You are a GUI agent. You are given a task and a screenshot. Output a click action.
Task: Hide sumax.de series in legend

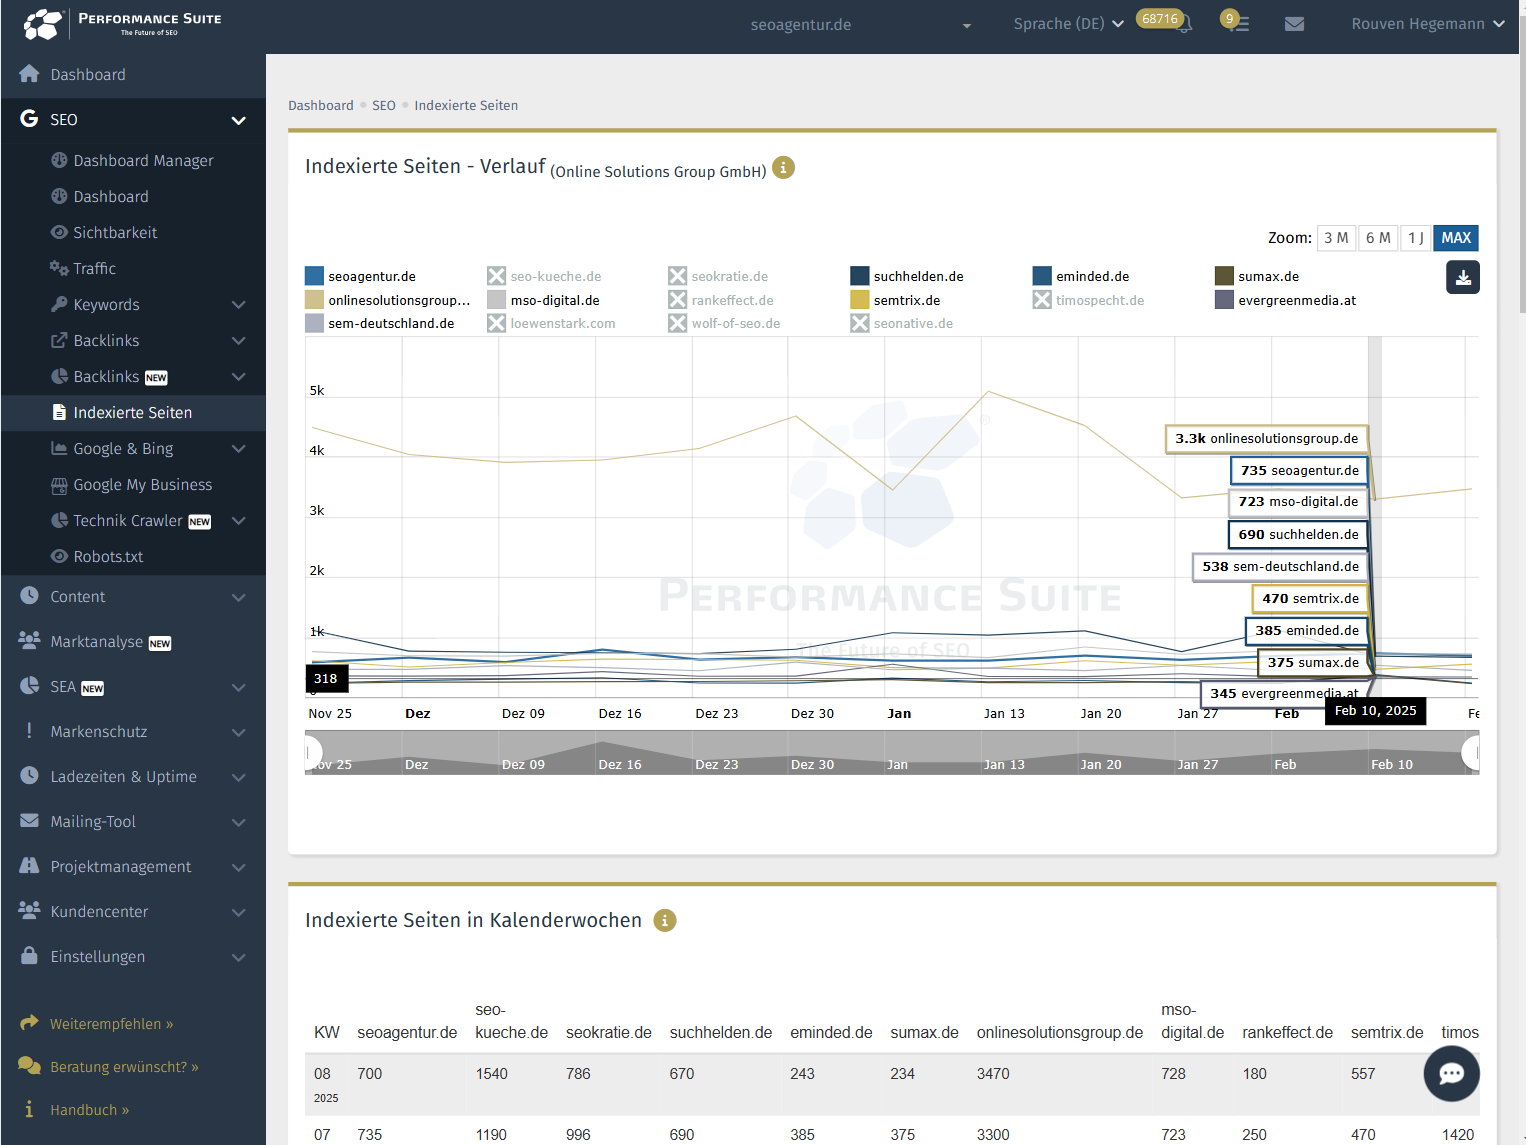click(x=1257, y=276)
